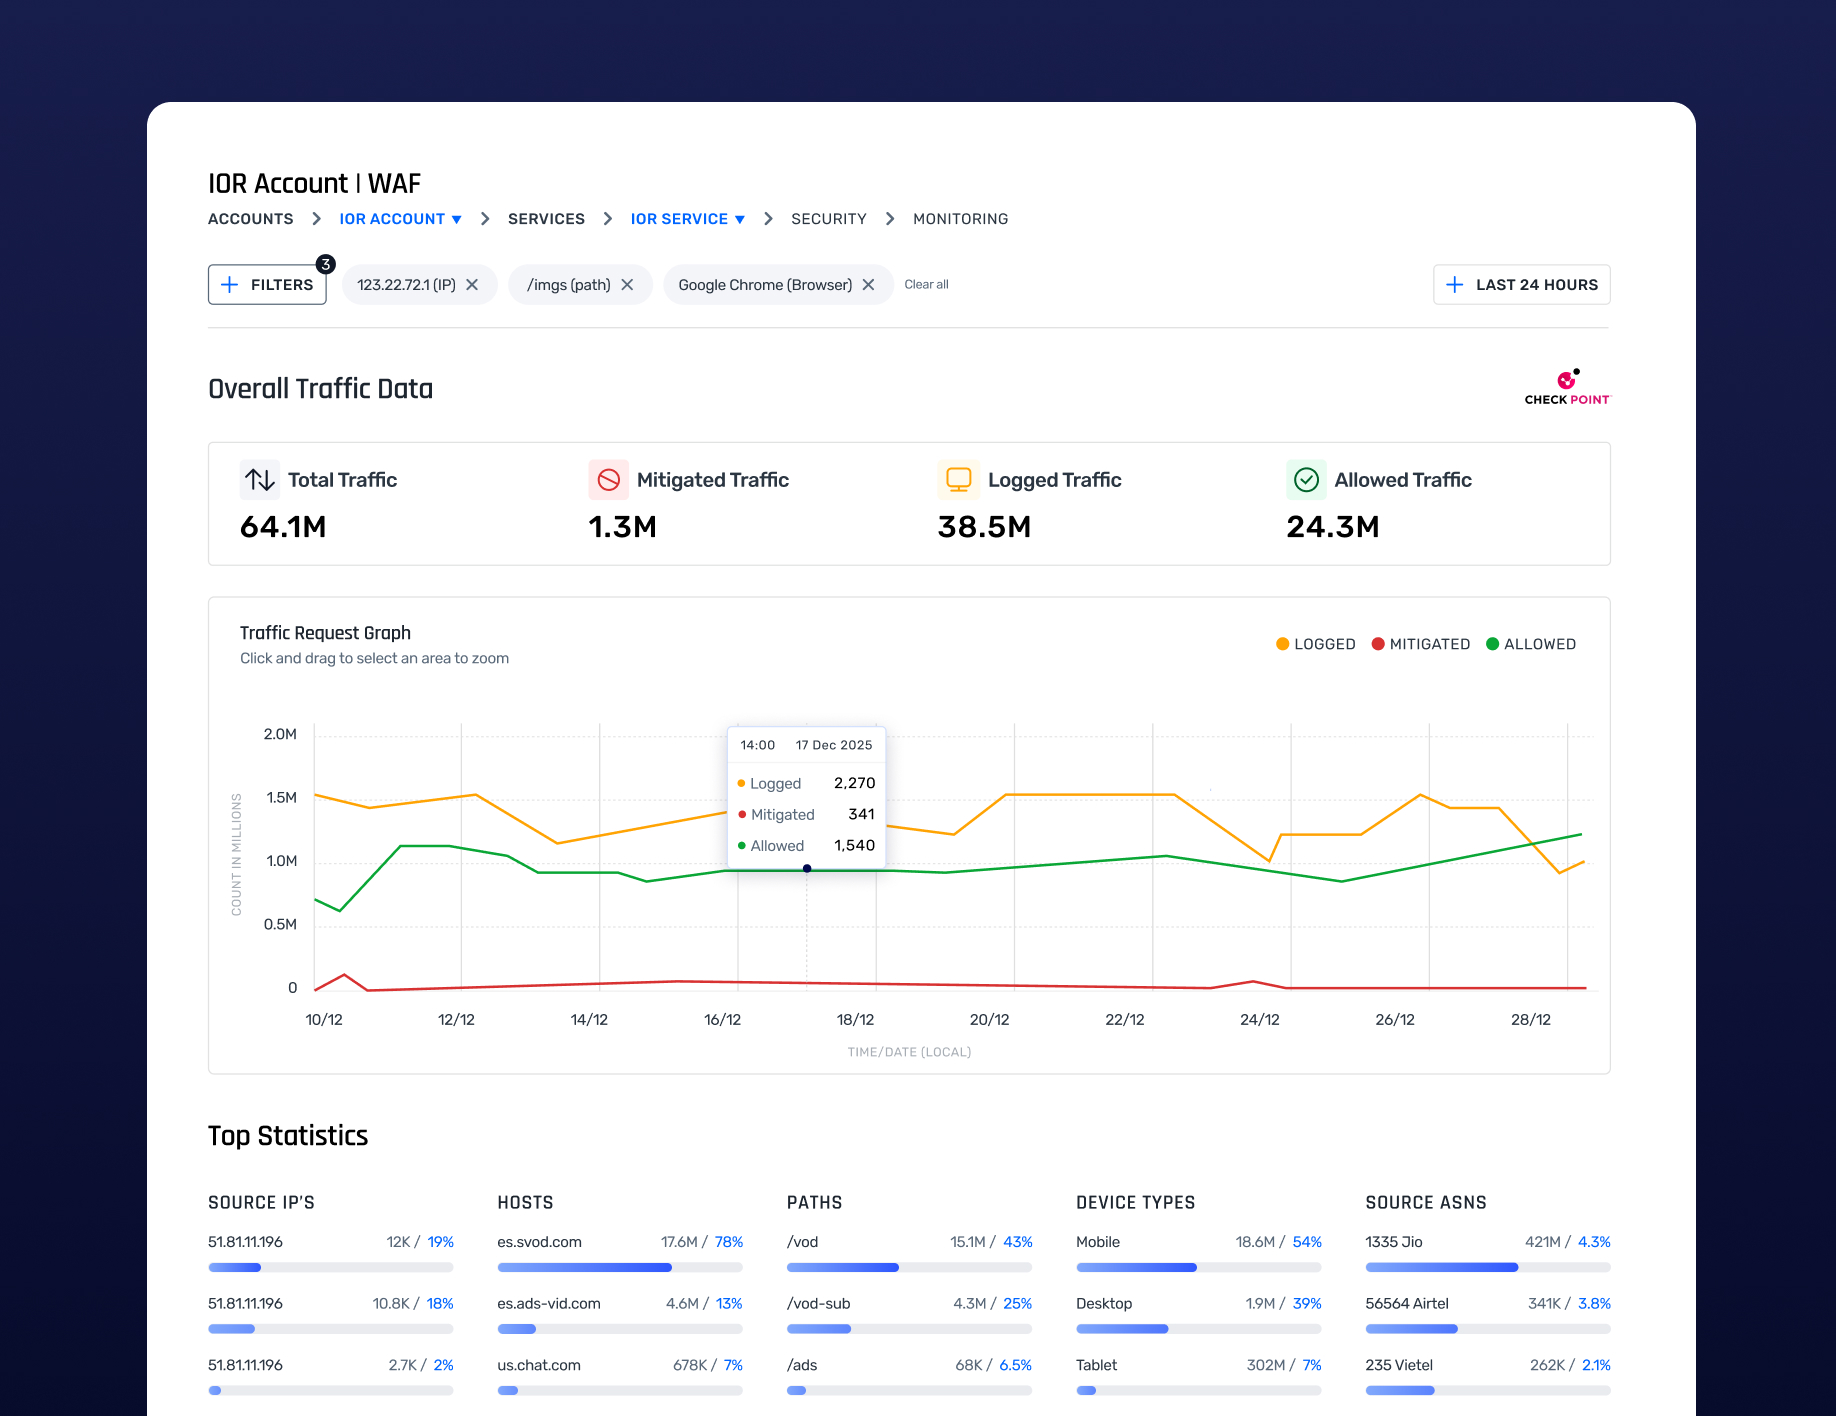Toggle the Mitigated series in legend
This screenshot has height=1416, width=1836.
[1420, 644]
